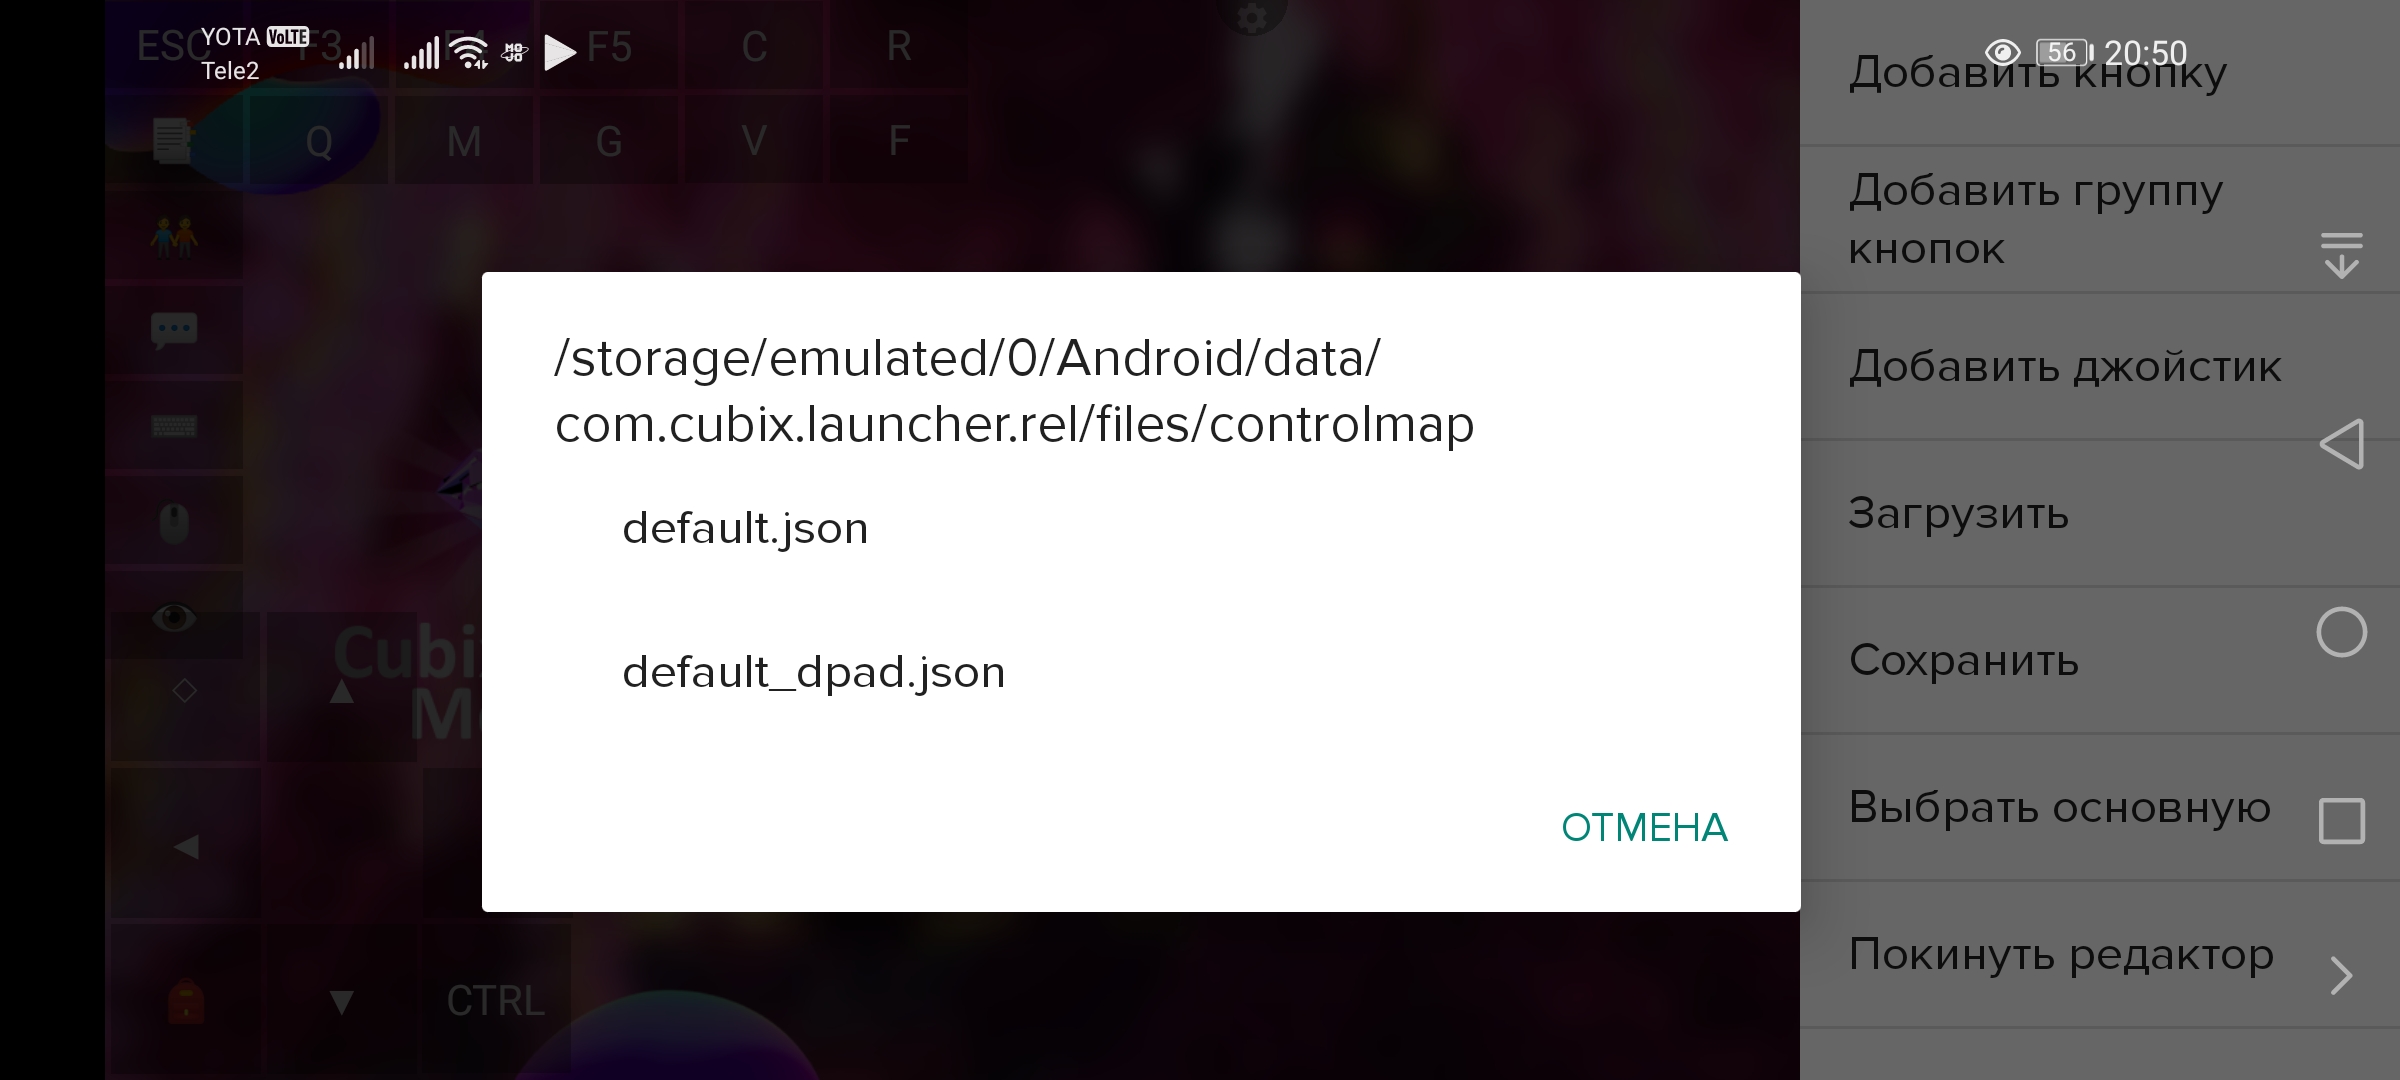Tap Android home circle navigation icon
Screen dimensions: 2400x1080
pyautogui.click(x=2341, y=632)
